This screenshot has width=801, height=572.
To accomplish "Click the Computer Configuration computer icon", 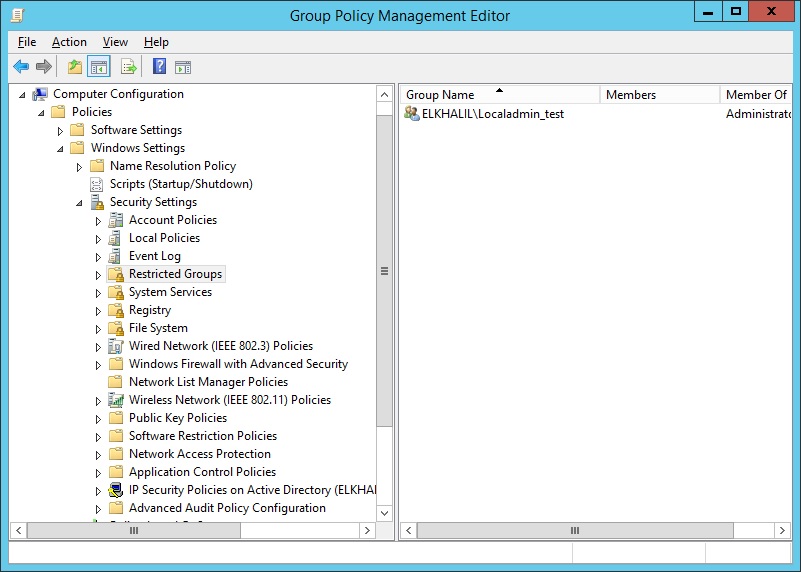I will [x=40, y=94].
